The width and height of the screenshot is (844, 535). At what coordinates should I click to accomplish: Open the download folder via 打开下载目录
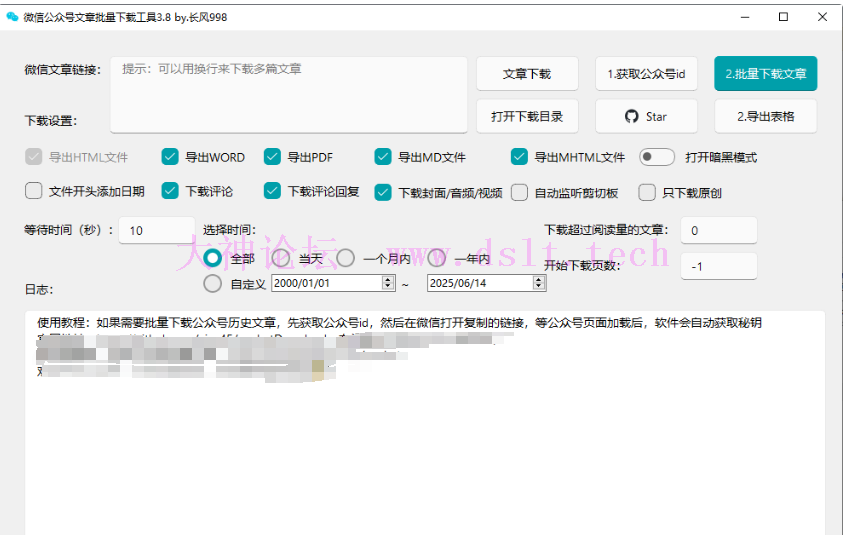click(x=527, y=116)
